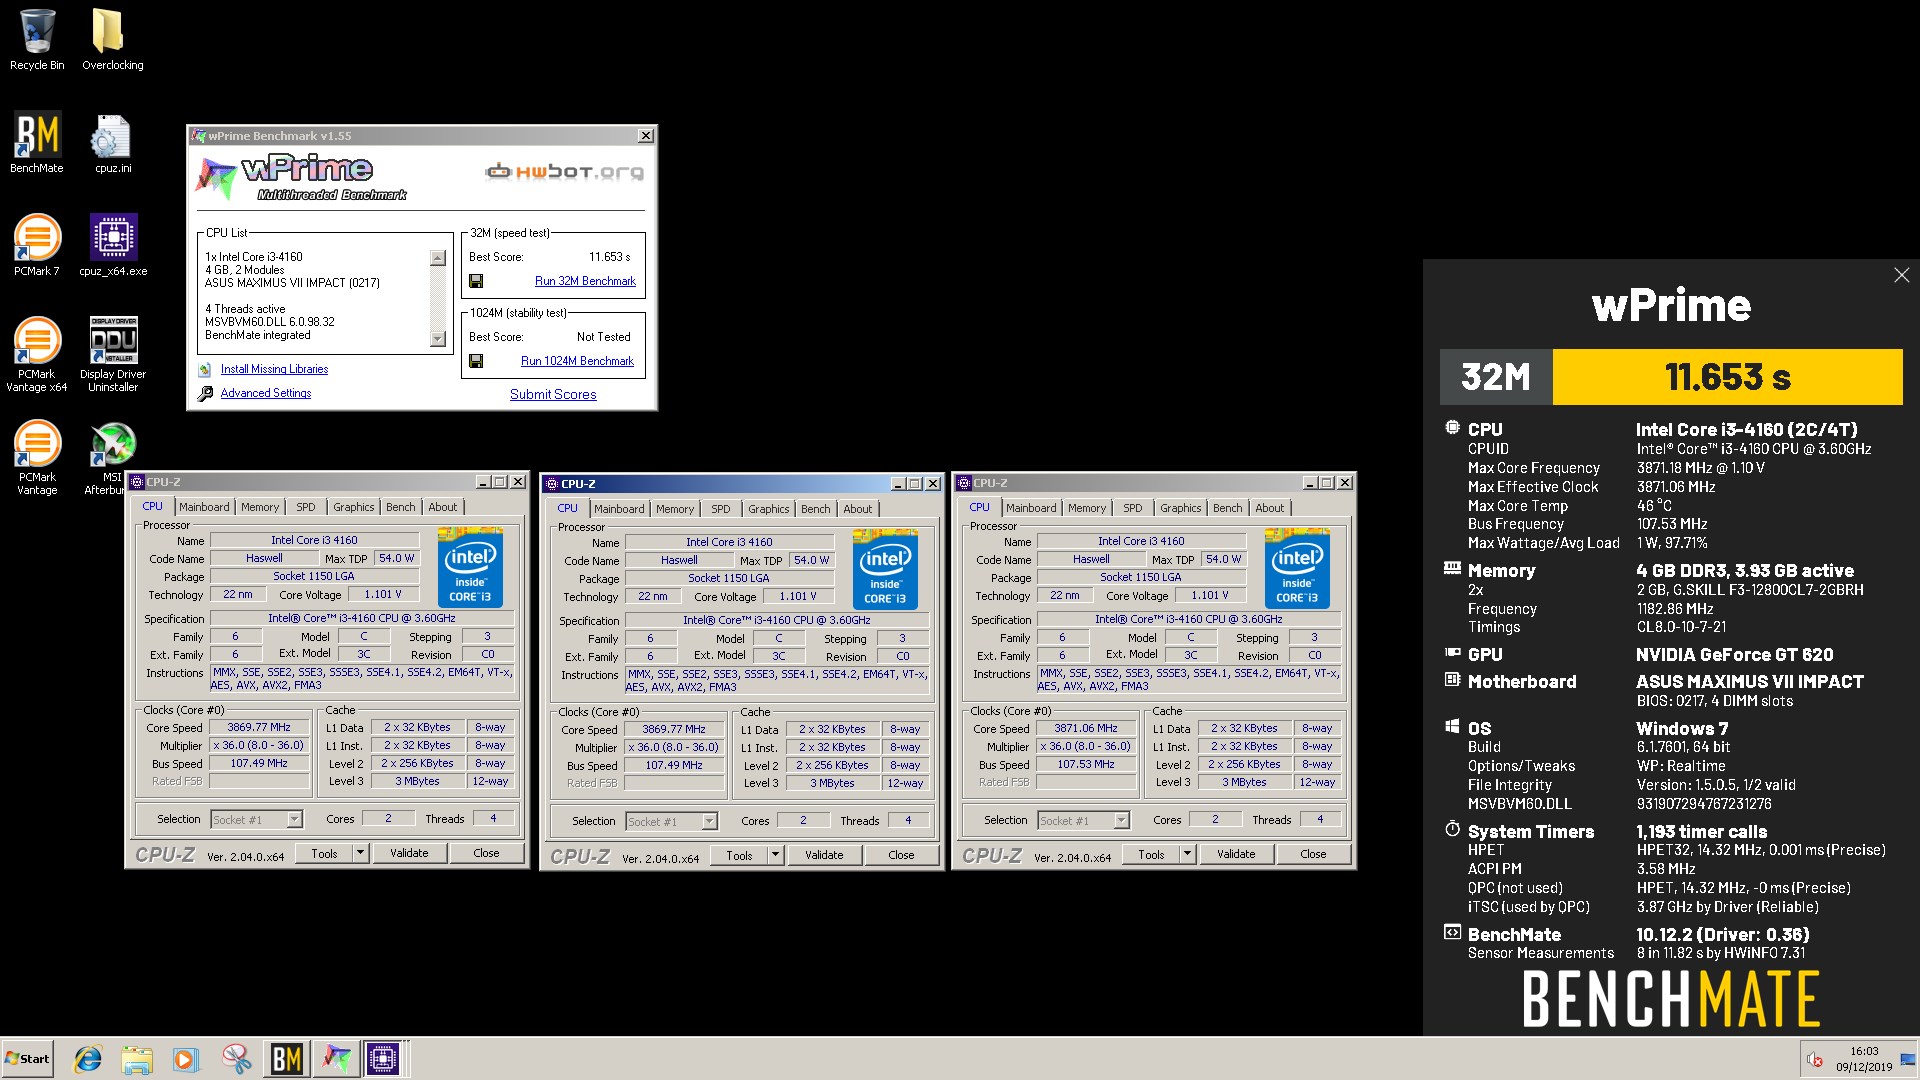Expand Tools dropdown arrow in left CPU-Z
Image resolution: width=1920 pixels, height=1080 pixels.
360,853
